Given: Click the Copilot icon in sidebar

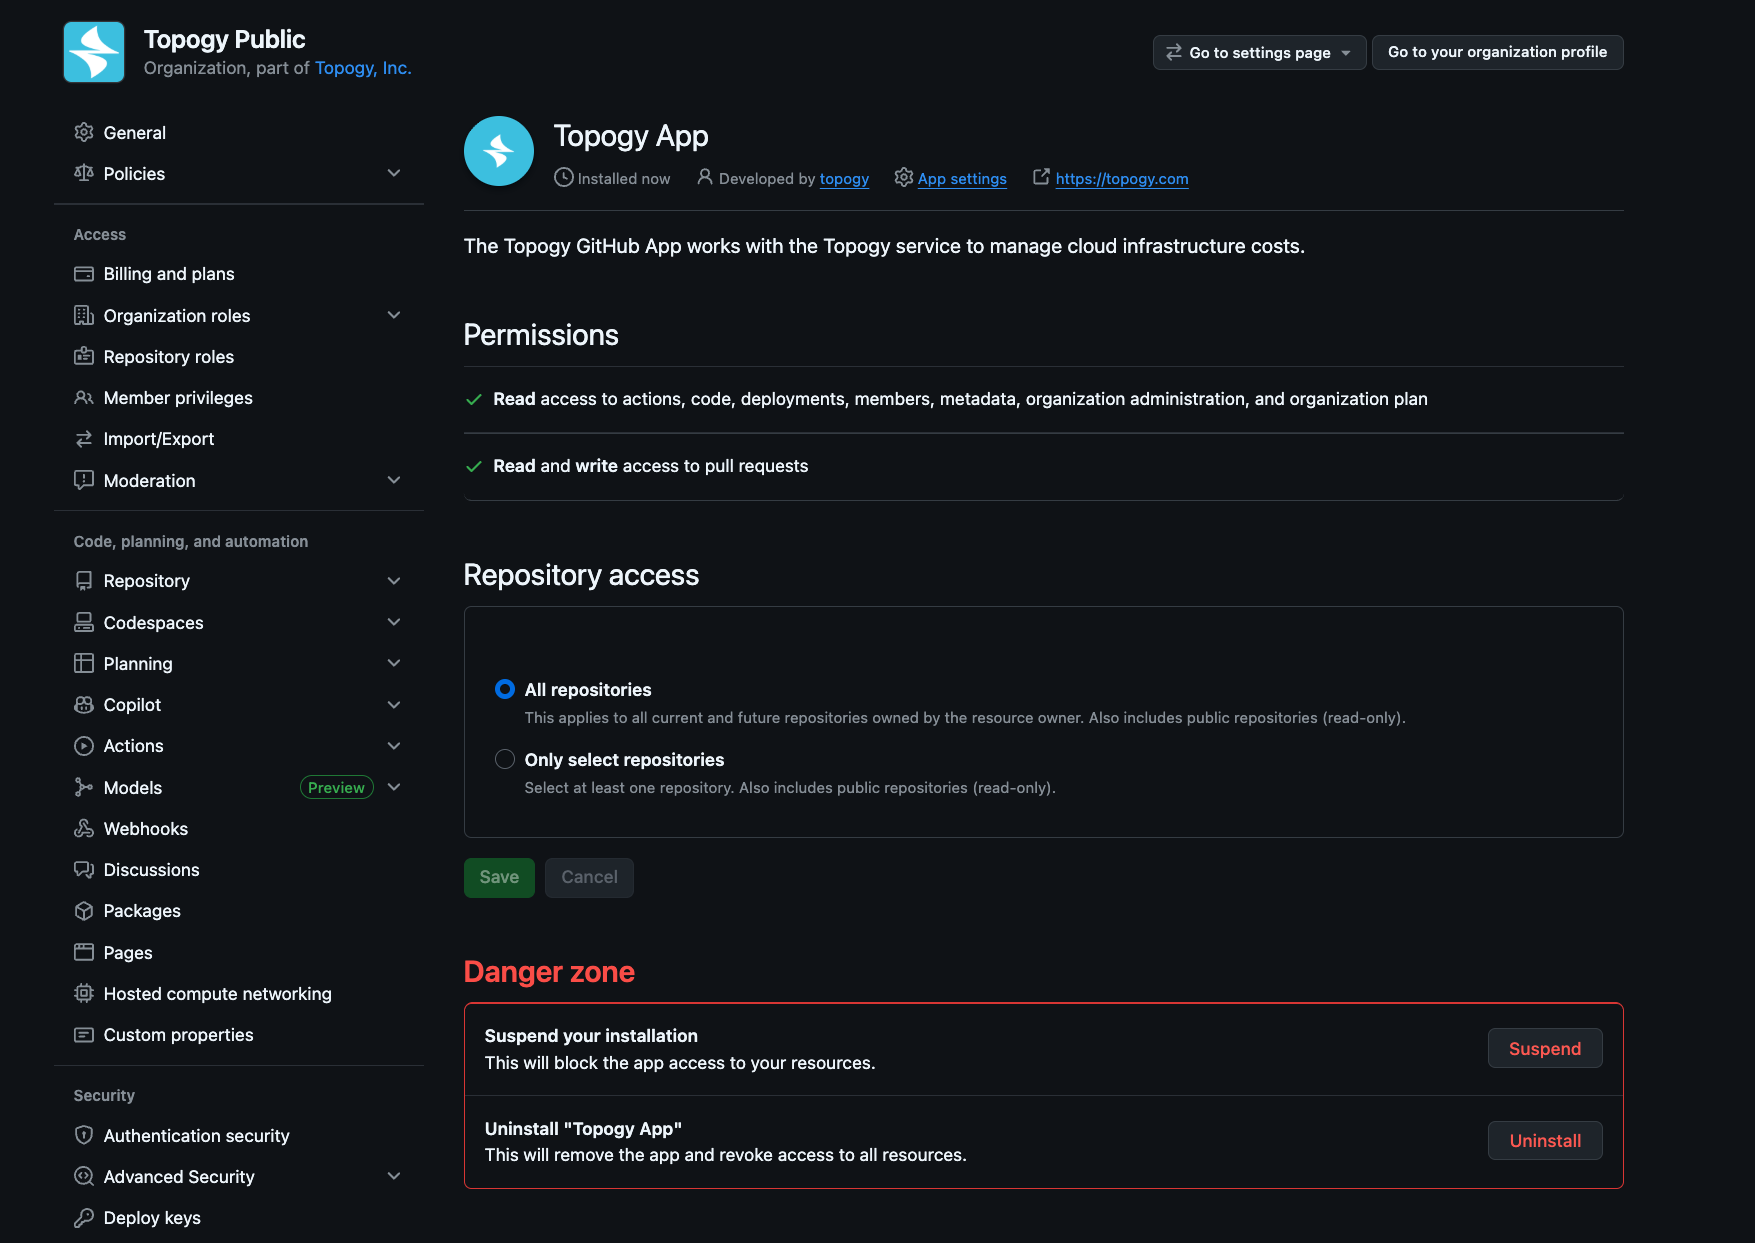Looking at the screenshot, I should (x=84, y=705).
